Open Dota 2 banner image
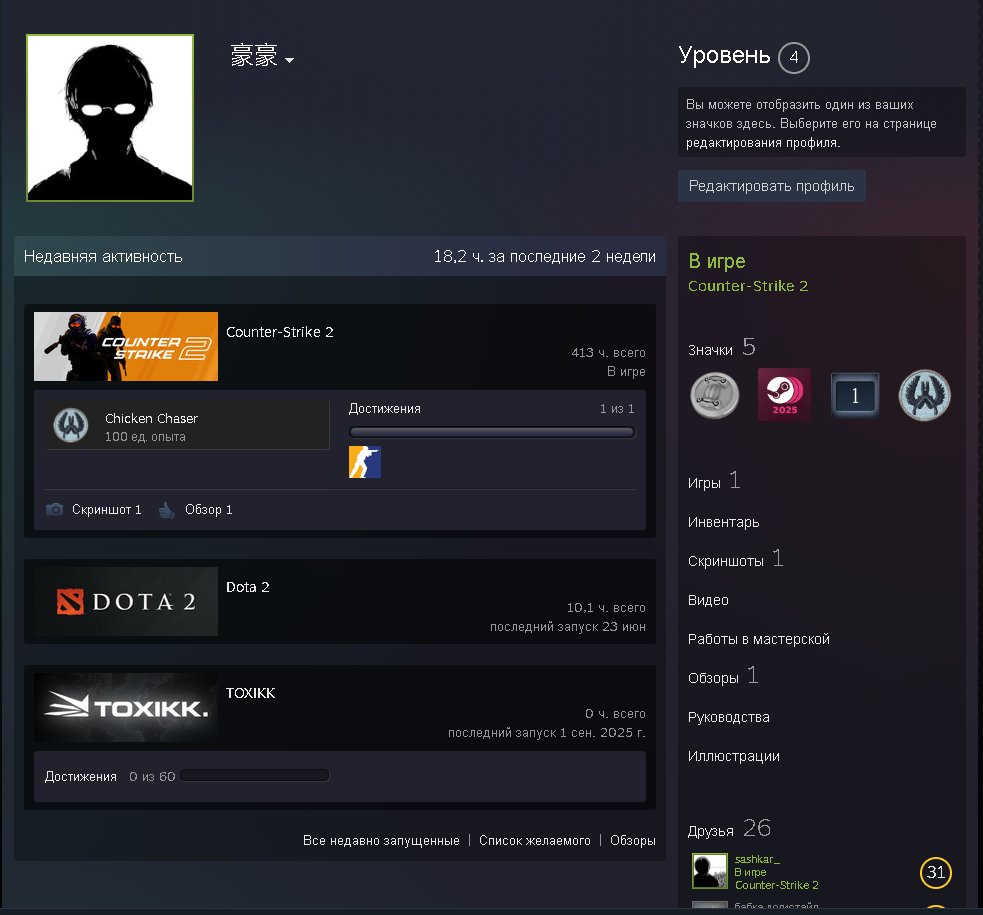Image resolution: width=983 pixels, height=915 pixels. click(126, 602)
